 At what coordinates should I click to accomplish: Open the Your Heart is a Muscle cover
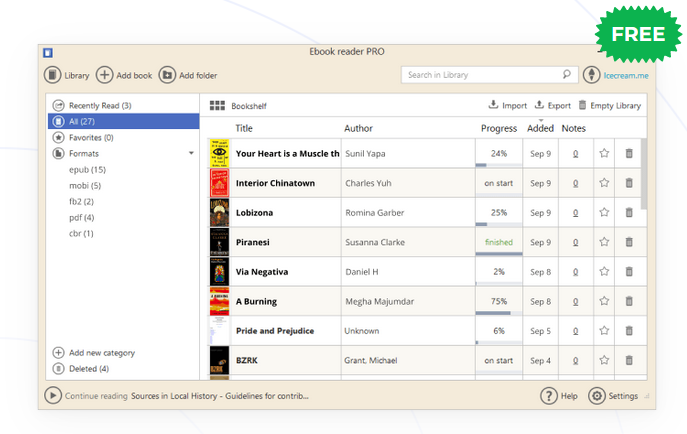pos(219,153)
